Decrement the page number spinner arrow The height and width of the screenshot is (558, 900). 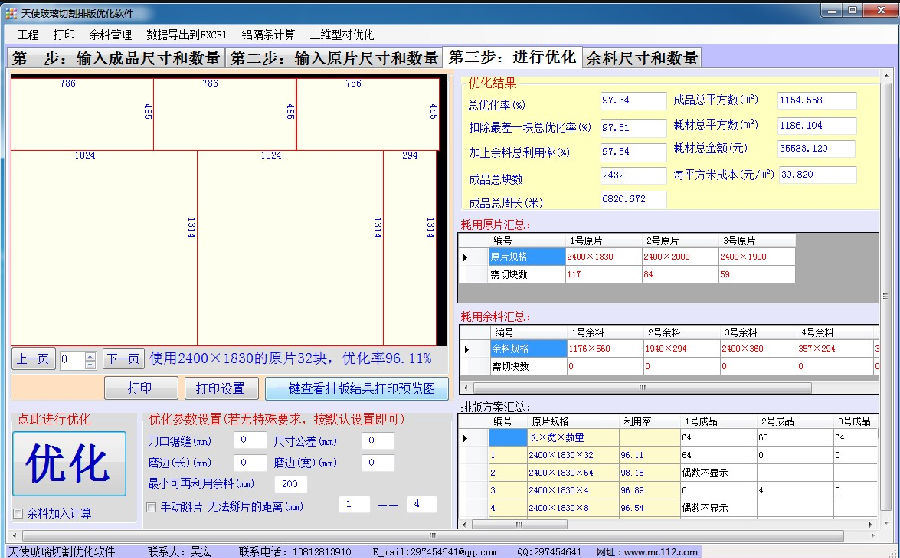tap(91, 364)
